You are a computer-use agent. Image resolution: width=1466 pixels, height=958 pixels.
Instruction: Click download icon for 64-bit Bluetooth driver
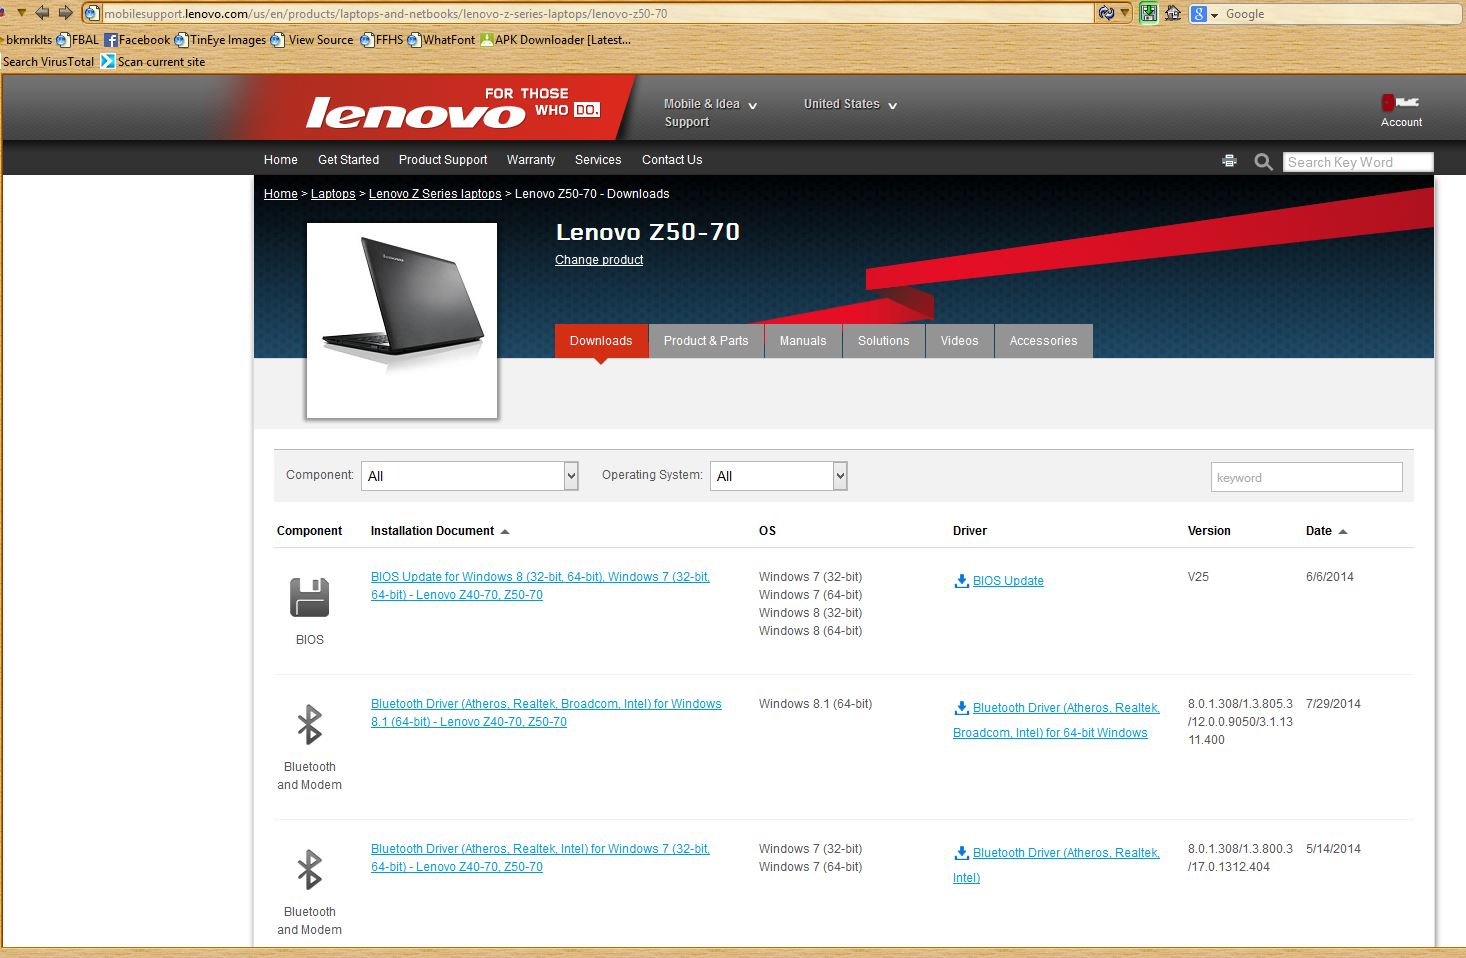point(961,708)
